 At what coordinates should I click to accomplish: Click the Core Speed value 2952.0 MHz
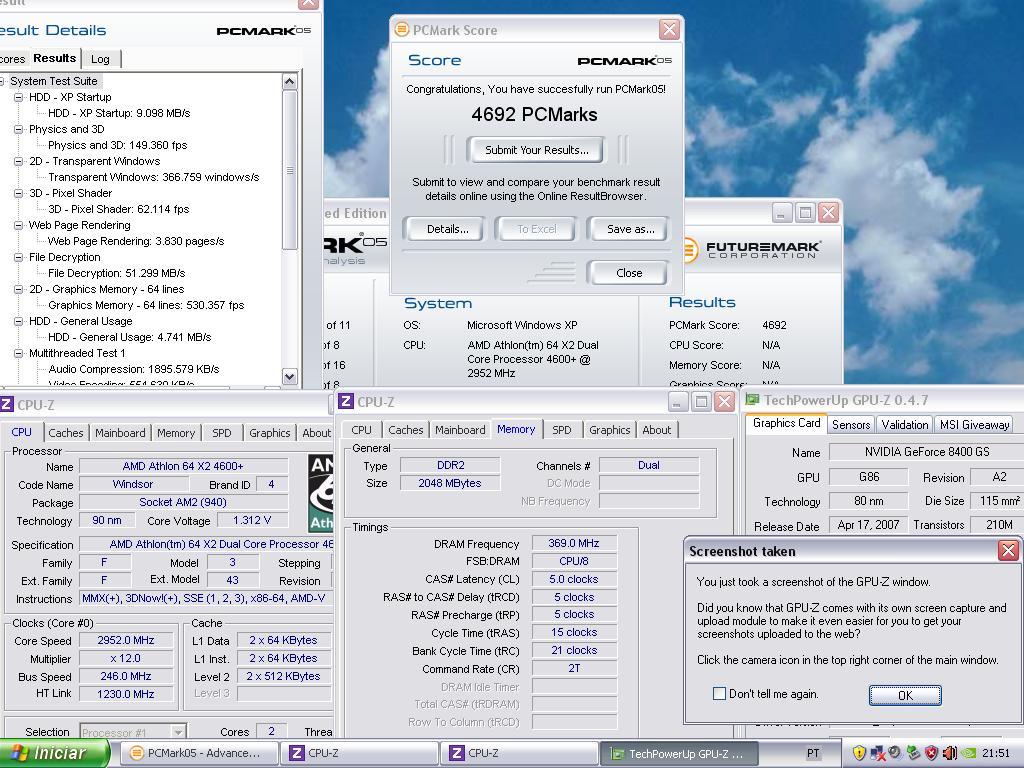pyautogui.click(x=126, y=640)
